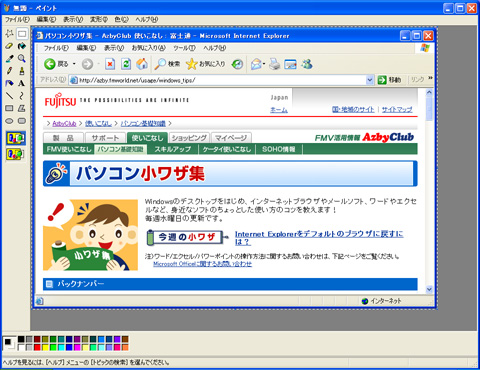Expand the Internet Explorer address bar dropdown
This screenshot has width=480, height=370.
point(369,80)
